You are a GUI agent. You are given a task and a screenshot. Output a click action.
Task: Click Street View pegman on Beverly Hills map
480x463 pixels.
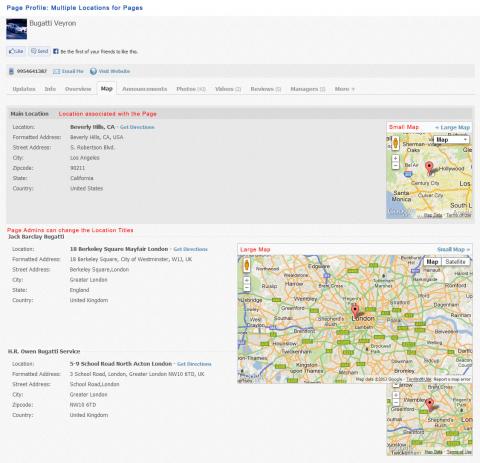(395, 143)
